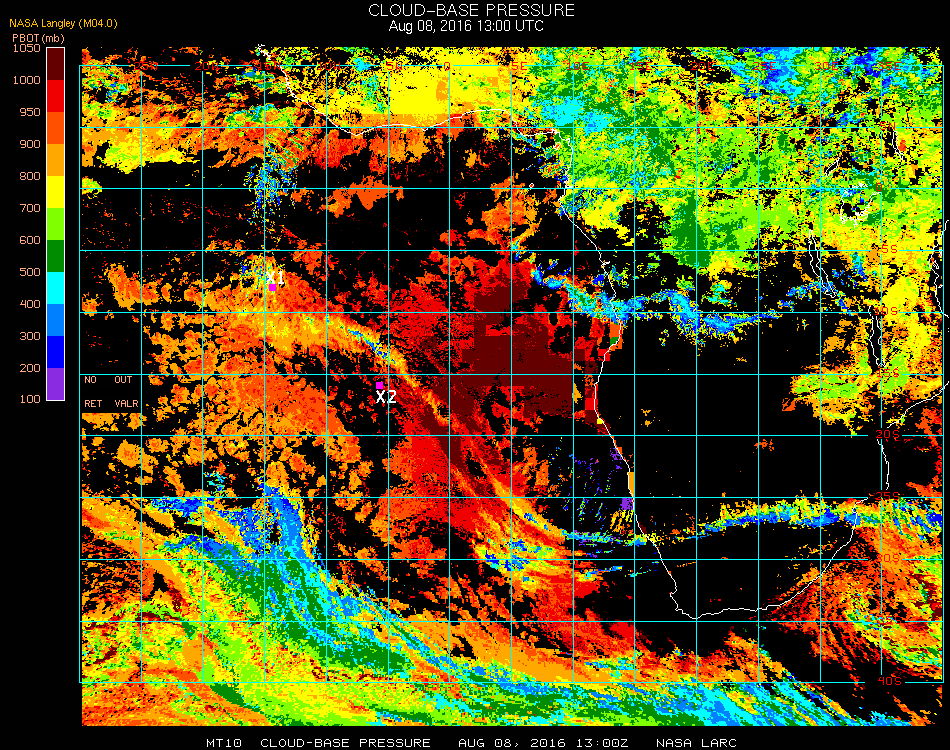The width and height of the screenshot is (950, 750).
Task: Click AUG 08, 2016 in the bottom caption
Action: pyautogui.click(x=512, y=743)
